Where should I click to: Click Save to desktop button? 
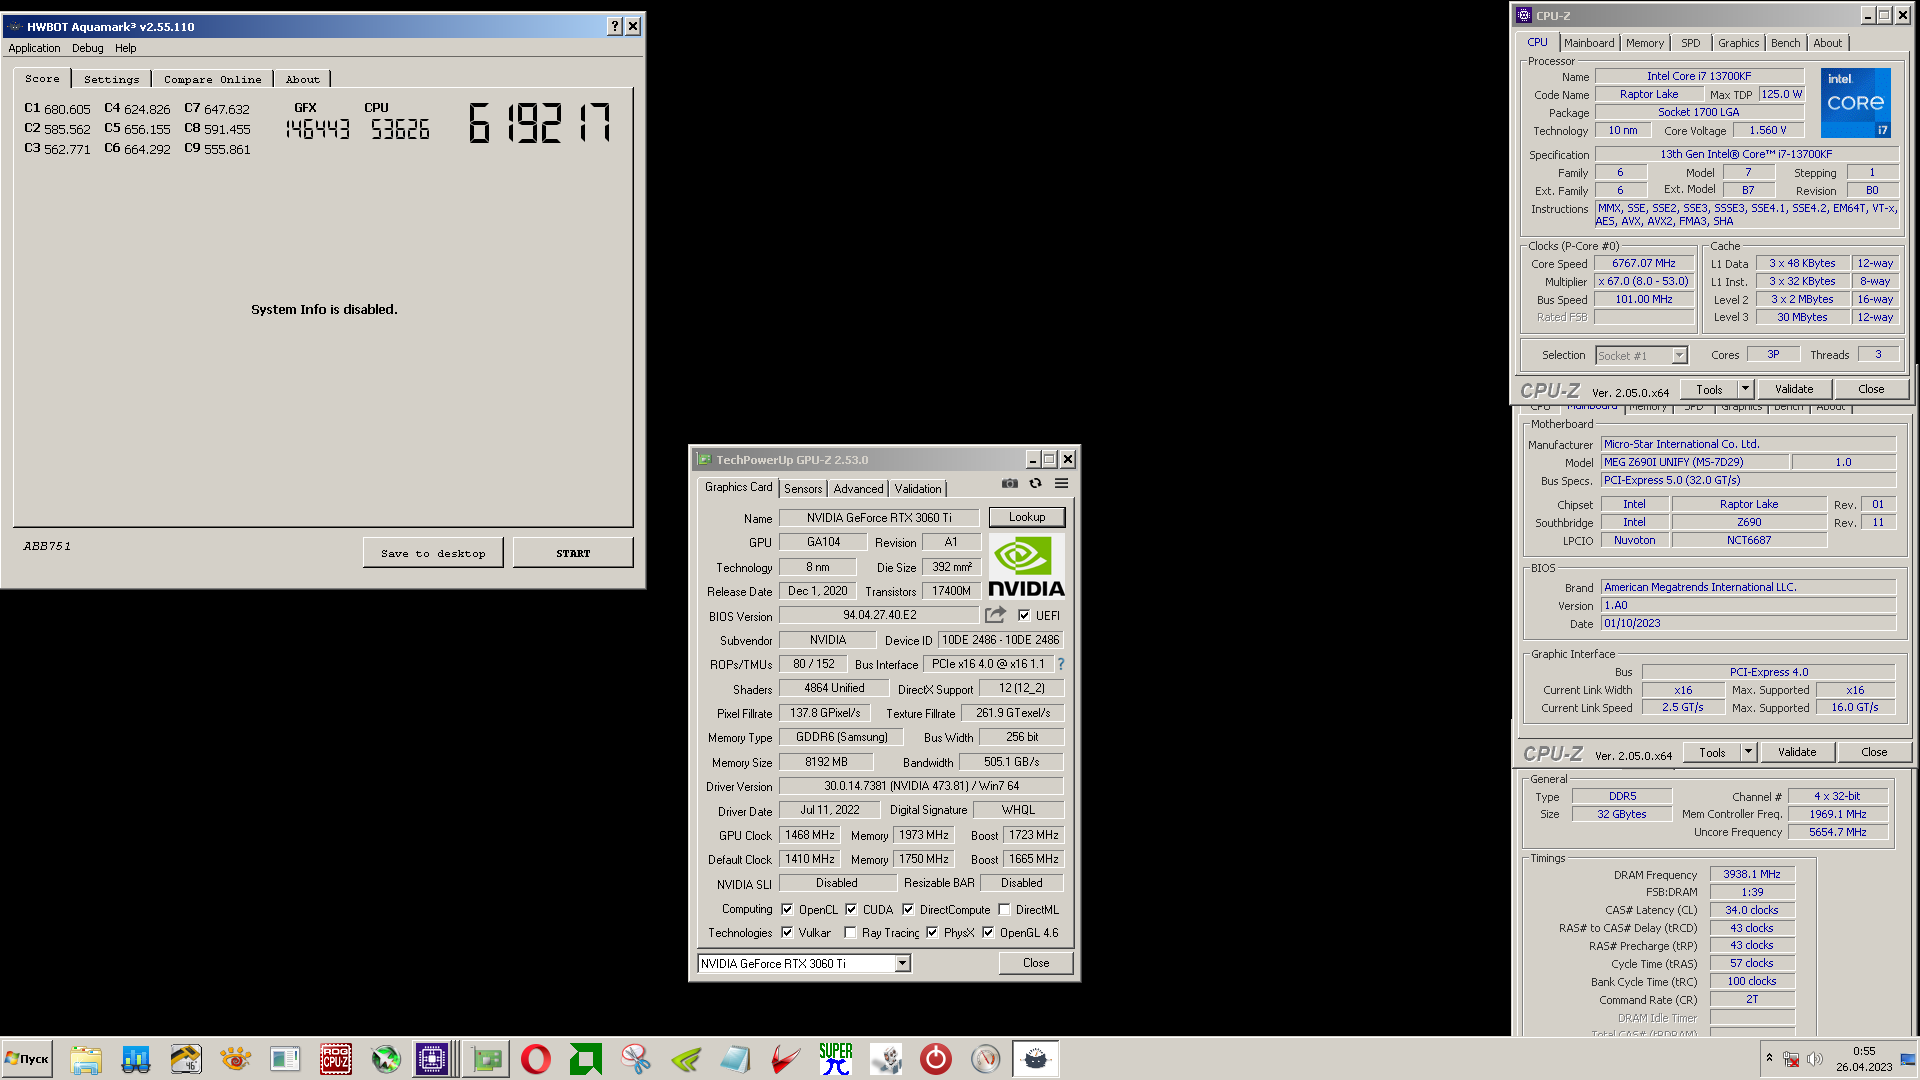click(433, 553)
